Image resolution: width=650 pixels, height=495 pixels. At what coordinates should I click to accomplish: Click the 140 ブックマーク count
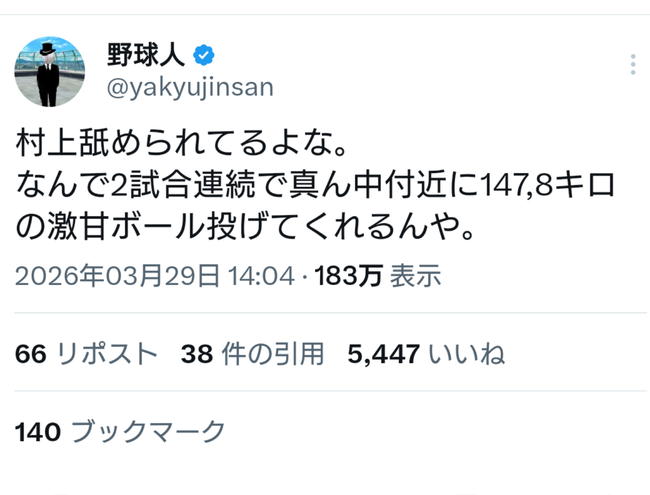coord(120,431)
